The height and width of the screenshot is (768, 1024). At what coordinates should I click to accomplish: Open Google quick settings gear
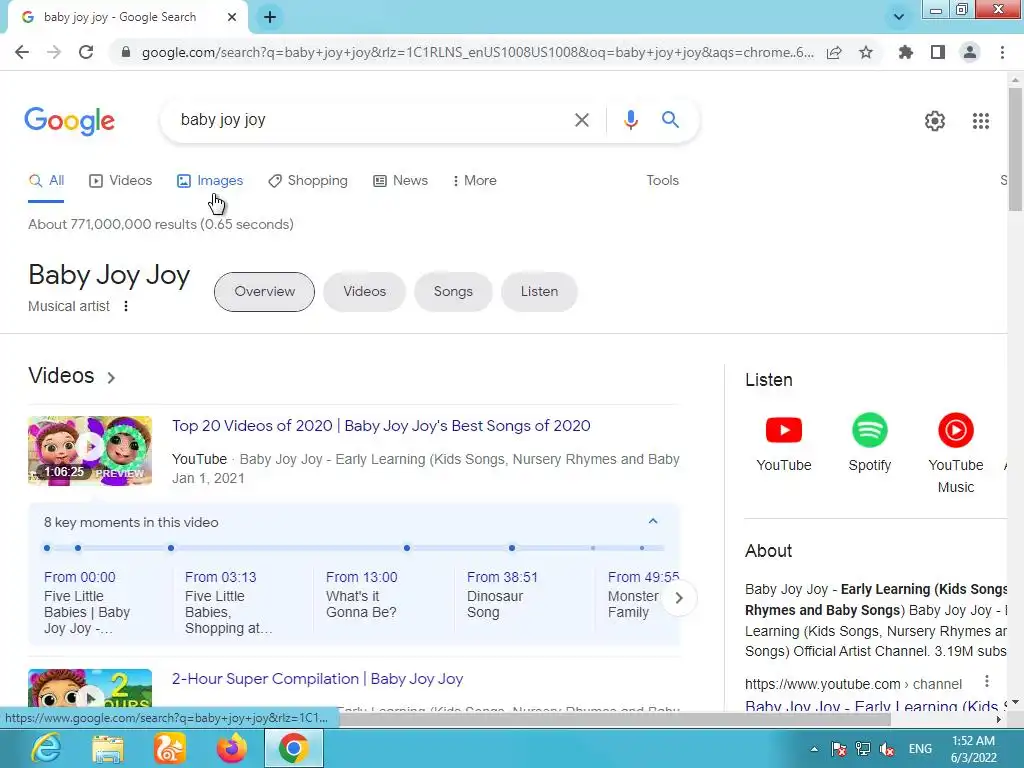935,121
